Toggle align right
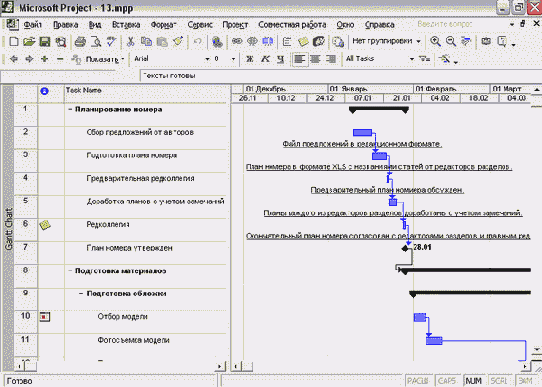542x387 pixels. 331,59
